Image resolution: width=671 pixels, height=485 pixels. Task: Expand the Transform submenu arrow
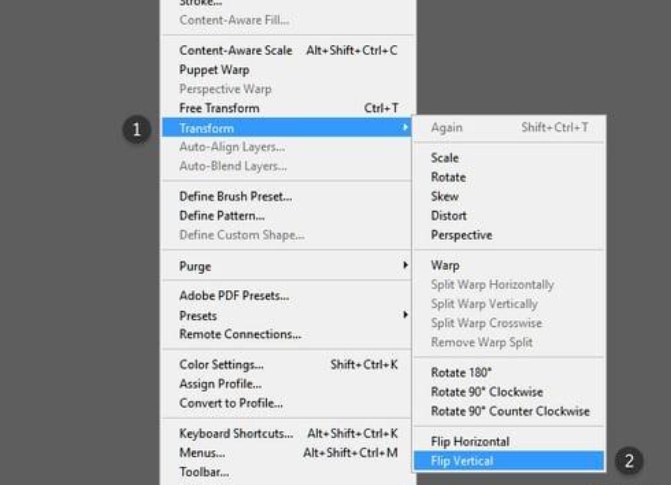click(405, 128)
